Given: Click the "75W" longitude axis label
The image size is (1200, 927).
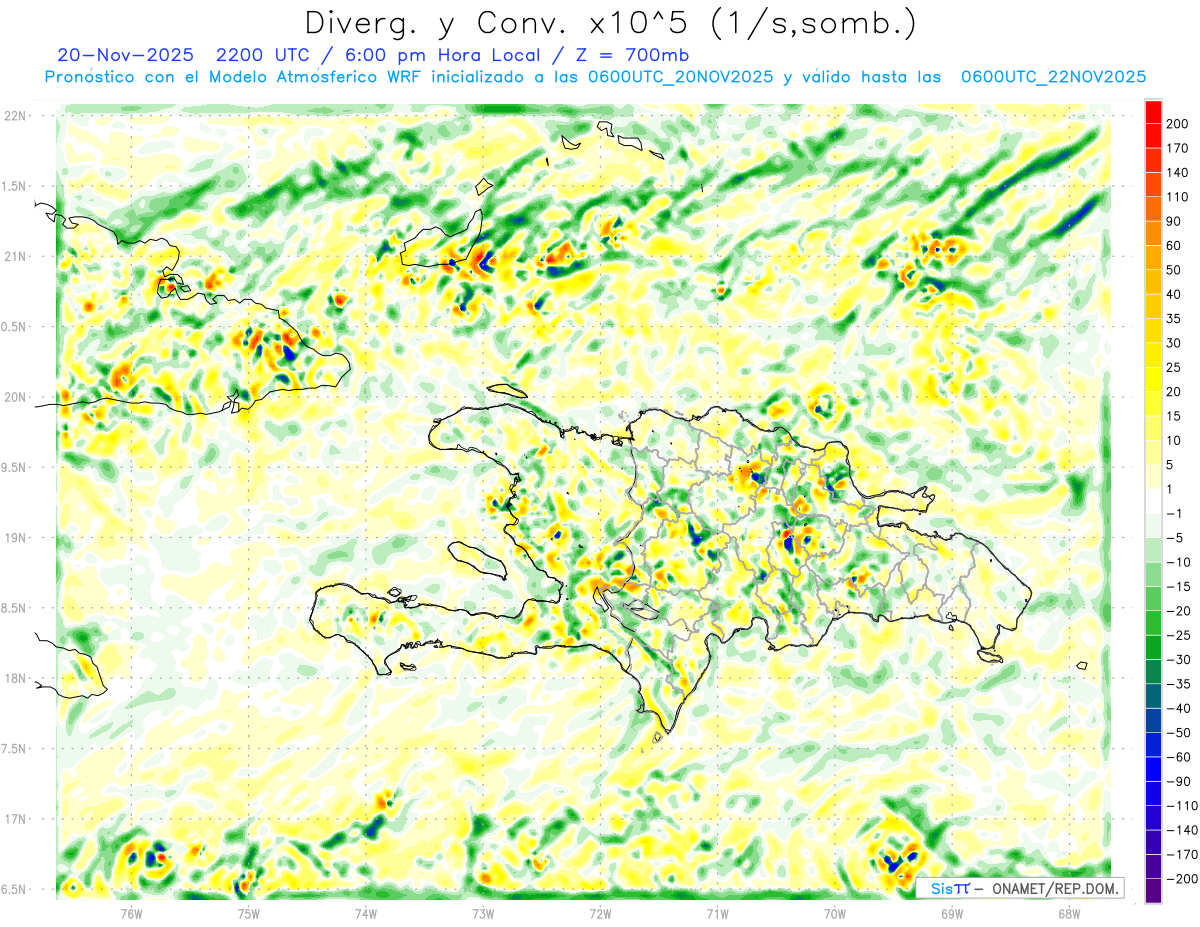Looking at the screenshot, I should click(248, 913).
